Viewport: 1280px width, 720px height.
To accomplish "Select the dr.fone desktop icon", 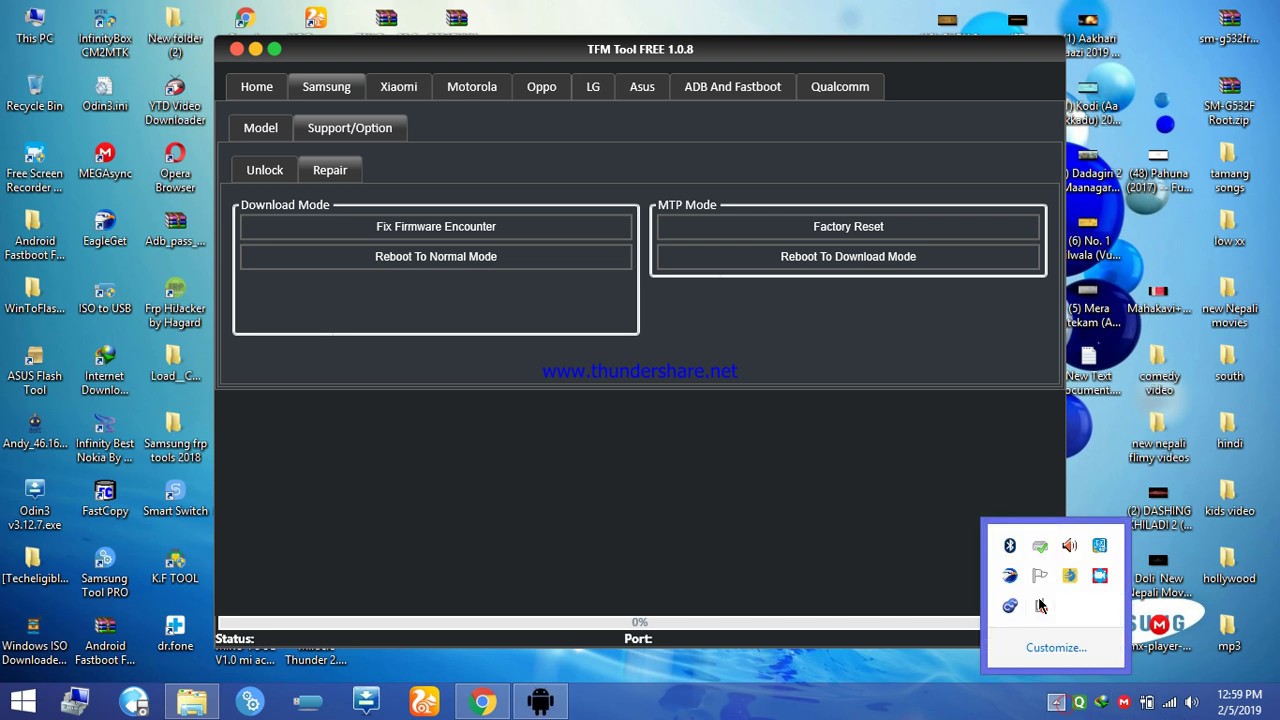I will (175, 633).
